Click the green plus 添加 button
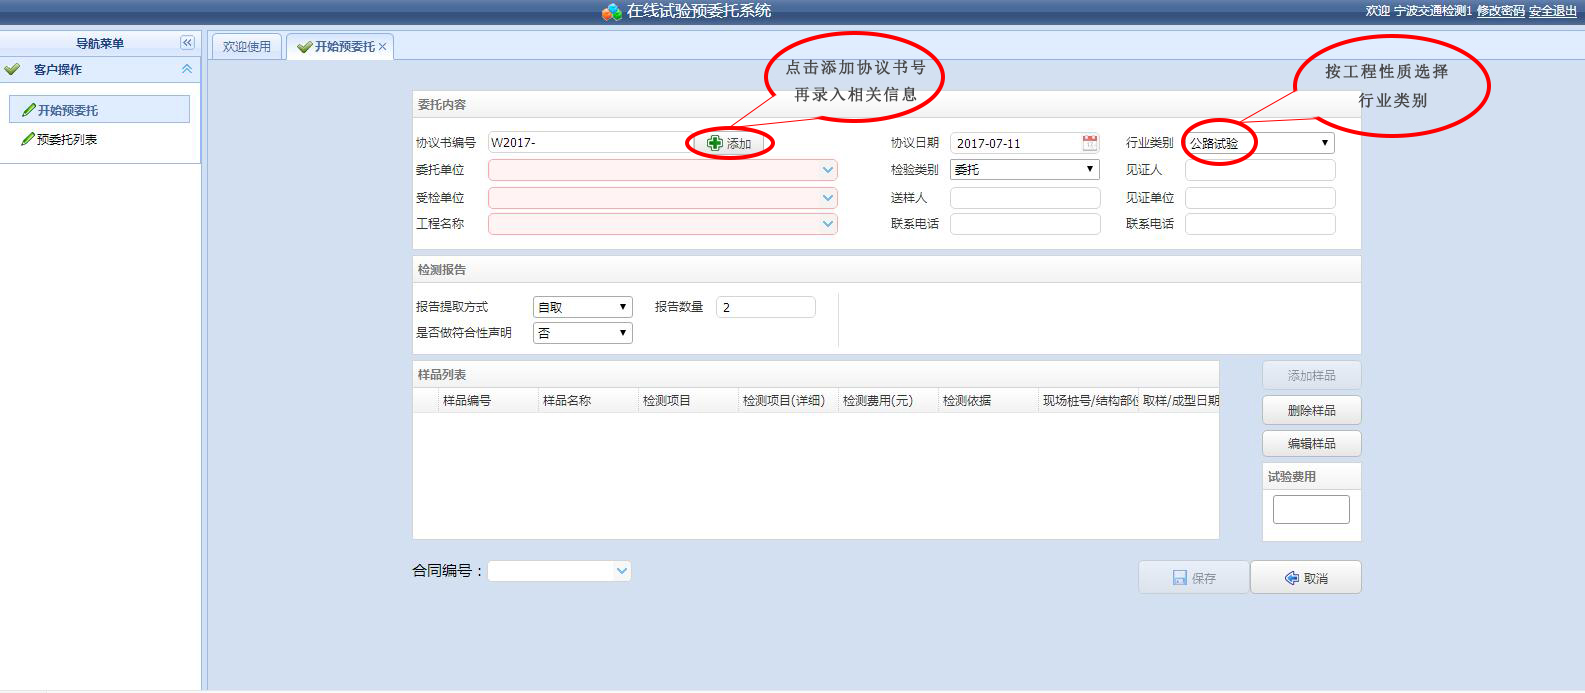The height and width of the screenshot is (693, 1585). (x=730, y=144)
